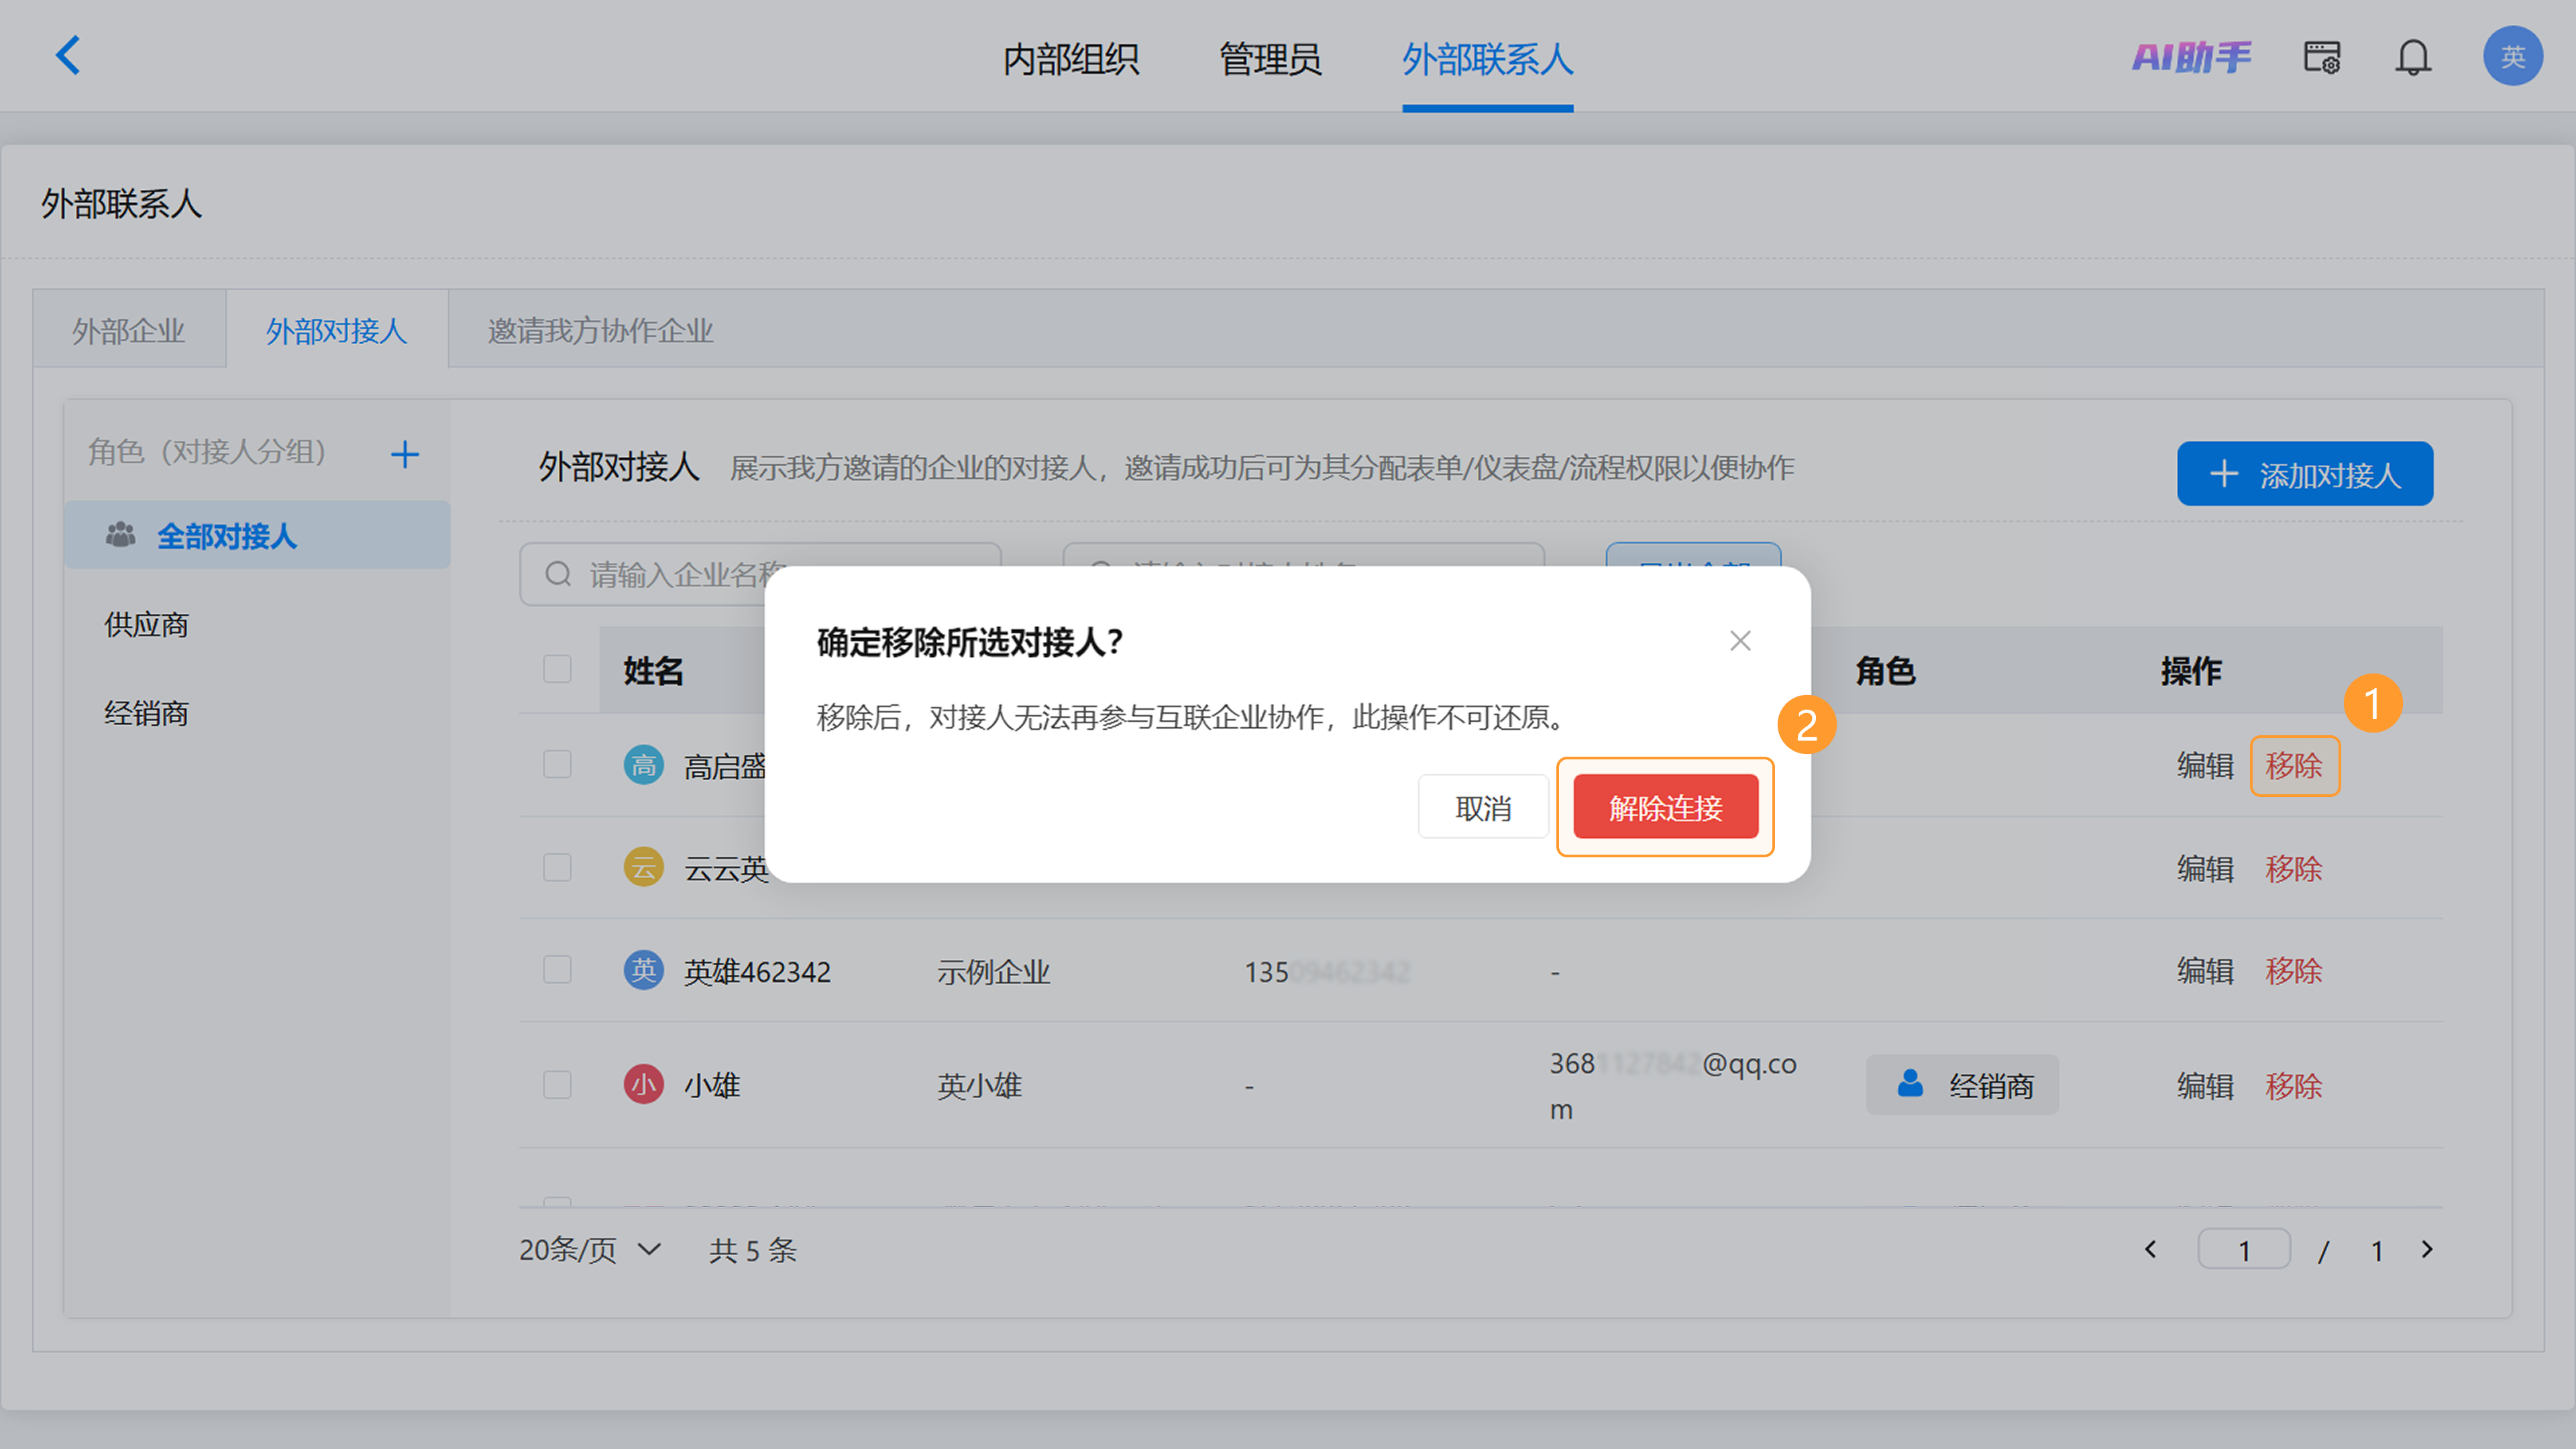Image resolution: width=2576 pixels, height=1449 pixels.
Task: Close the remove-contact confirmation dialog
Action: [1740, 641]
